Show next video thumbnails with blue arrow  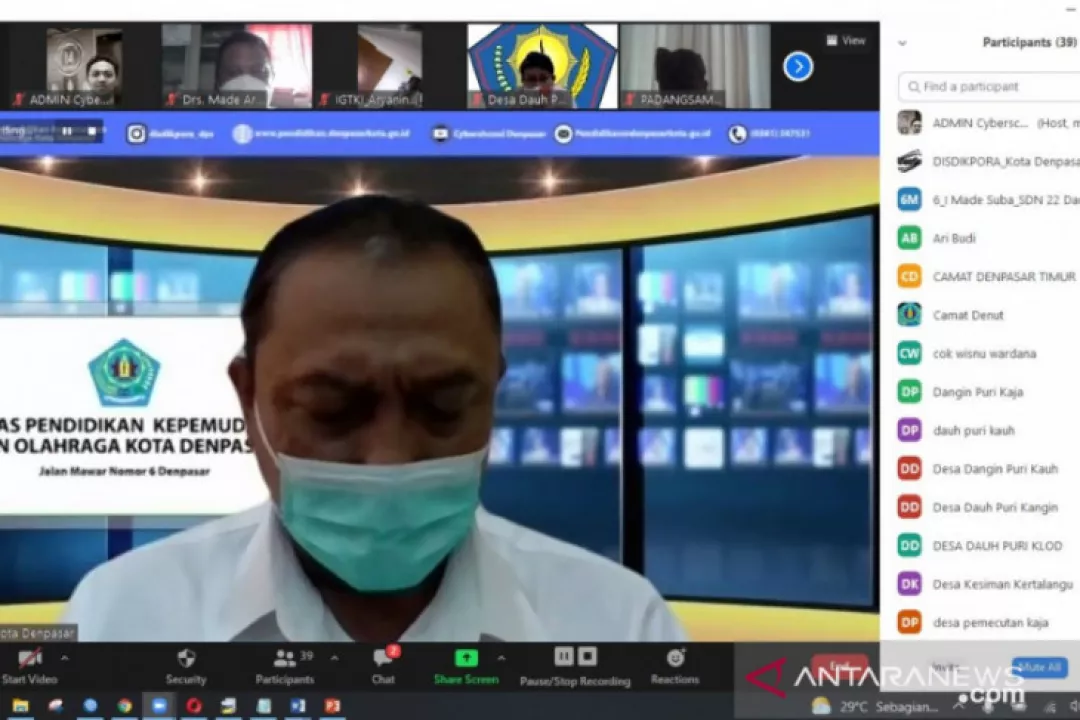(x=797, y=67)
